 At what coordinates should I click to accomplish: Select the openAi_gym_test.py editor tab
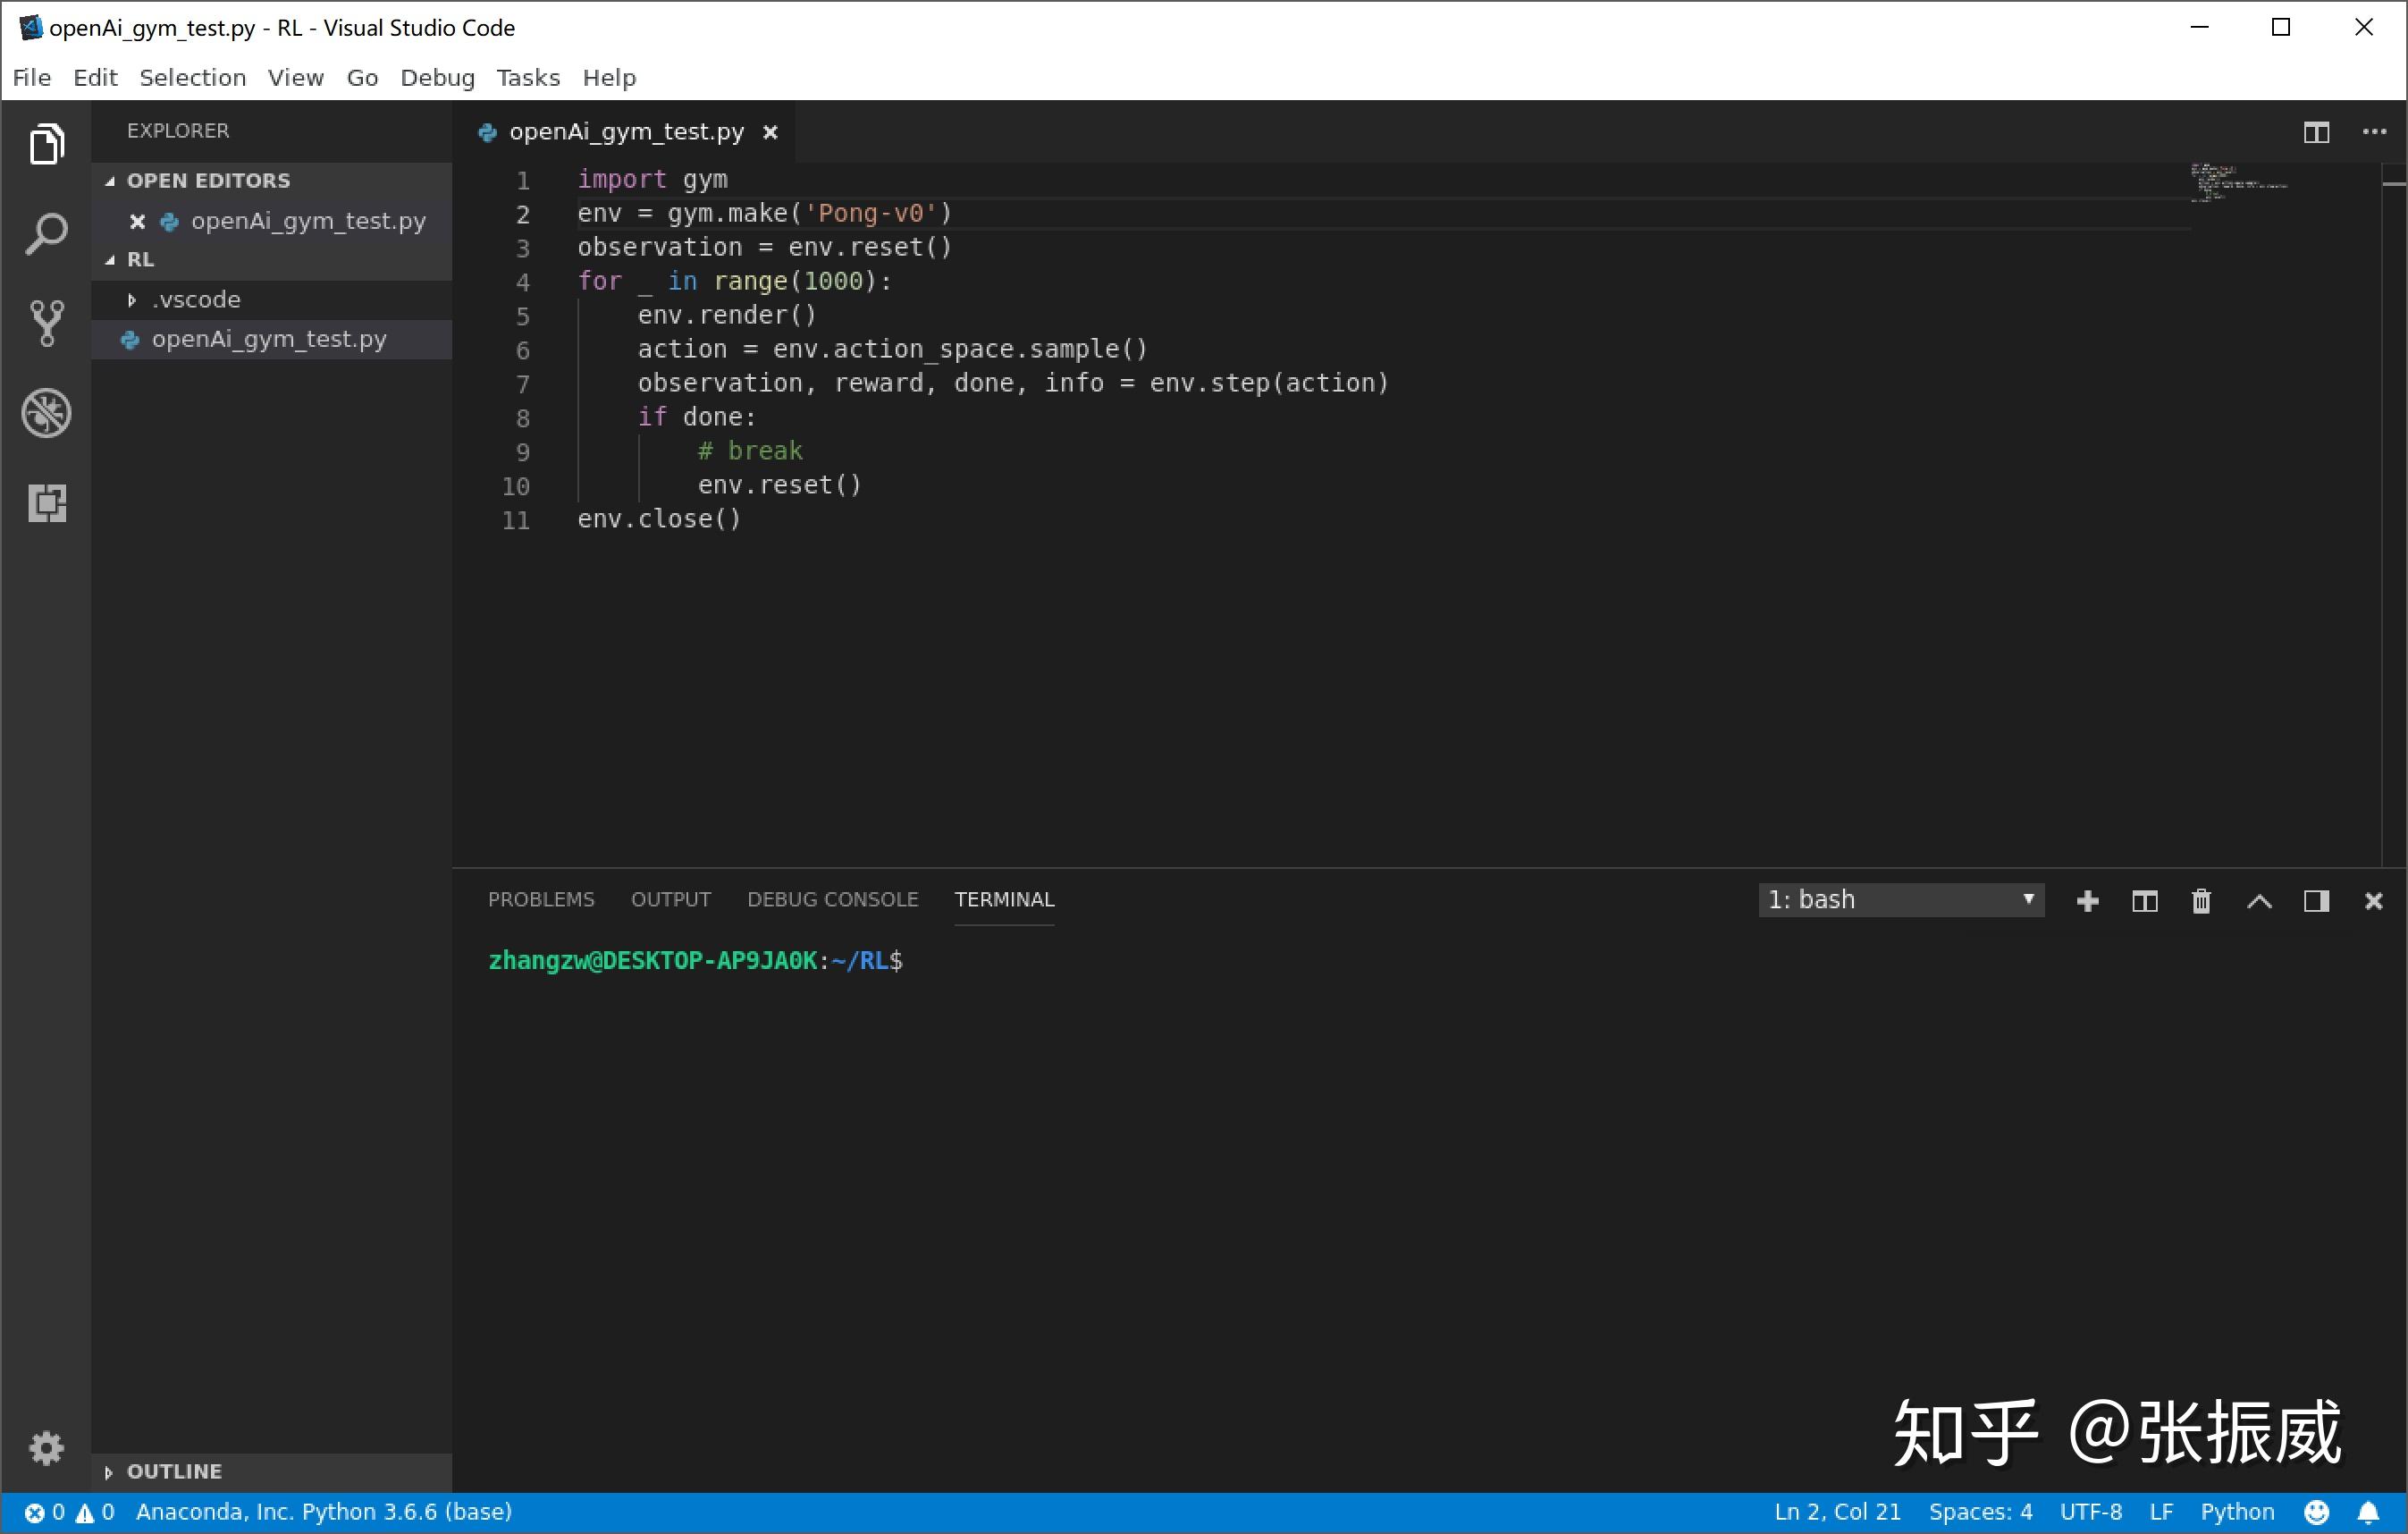tap(626, 132)
